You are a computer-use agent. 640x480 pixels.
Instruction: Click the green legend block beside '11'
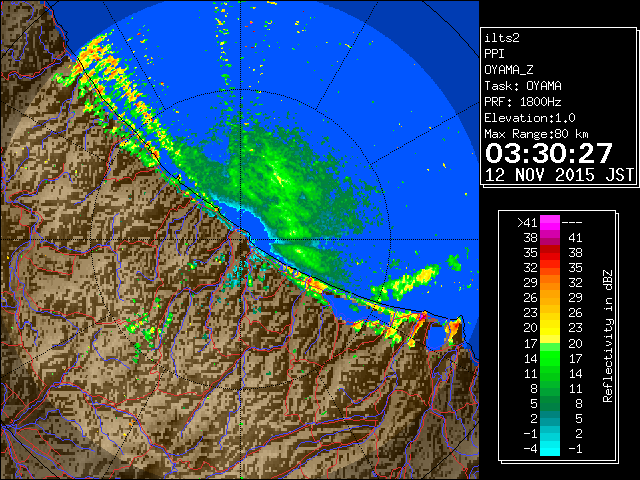pyautogui.click(x=550, y=373)
